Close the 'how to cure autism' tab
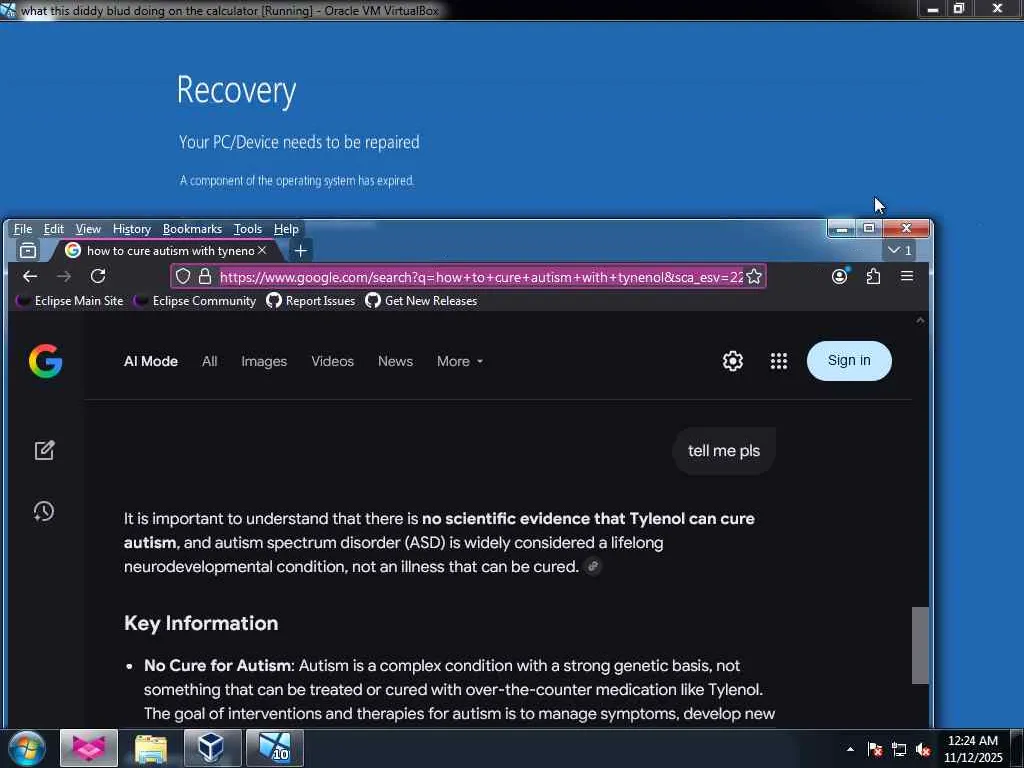1024x768 pixels. pyautogui.click(x=263, y=250)
